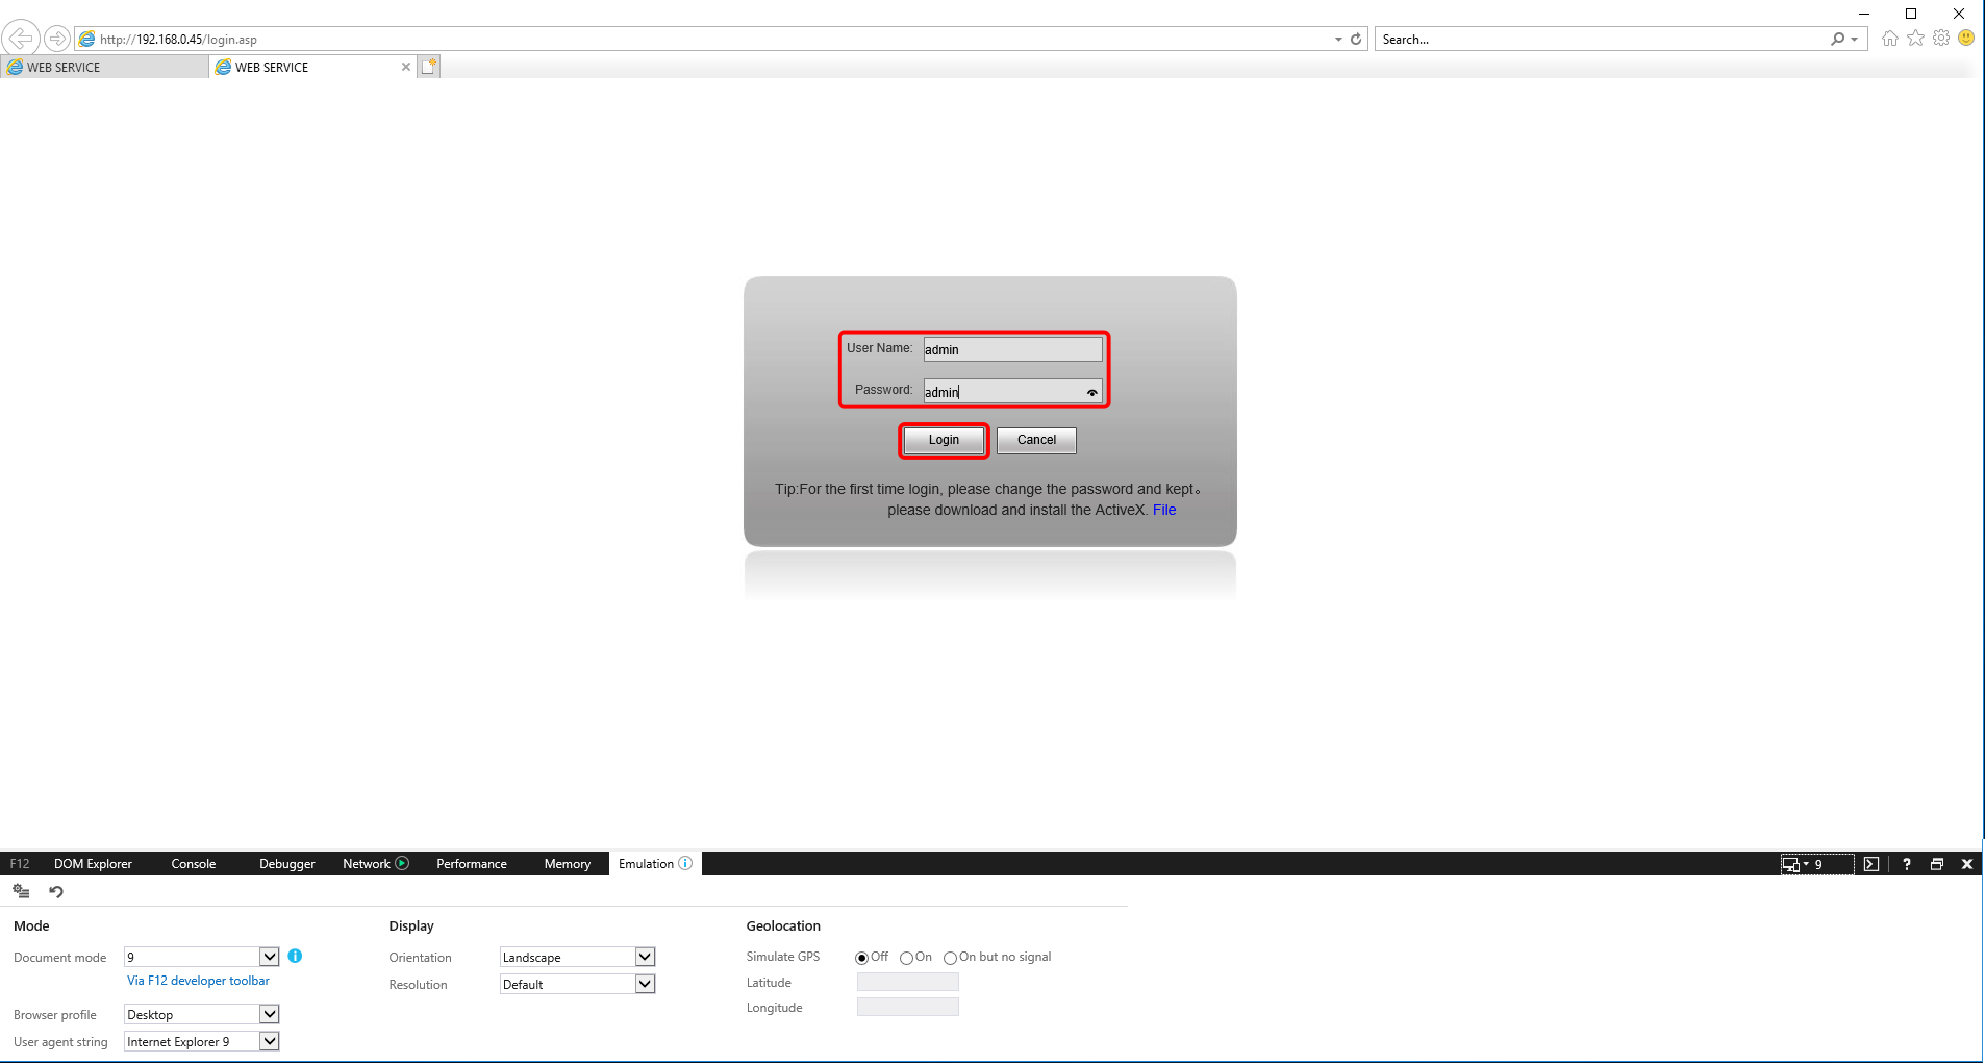
Task: Open the Console tab in dev tools
Action: (x=193, y=864)
